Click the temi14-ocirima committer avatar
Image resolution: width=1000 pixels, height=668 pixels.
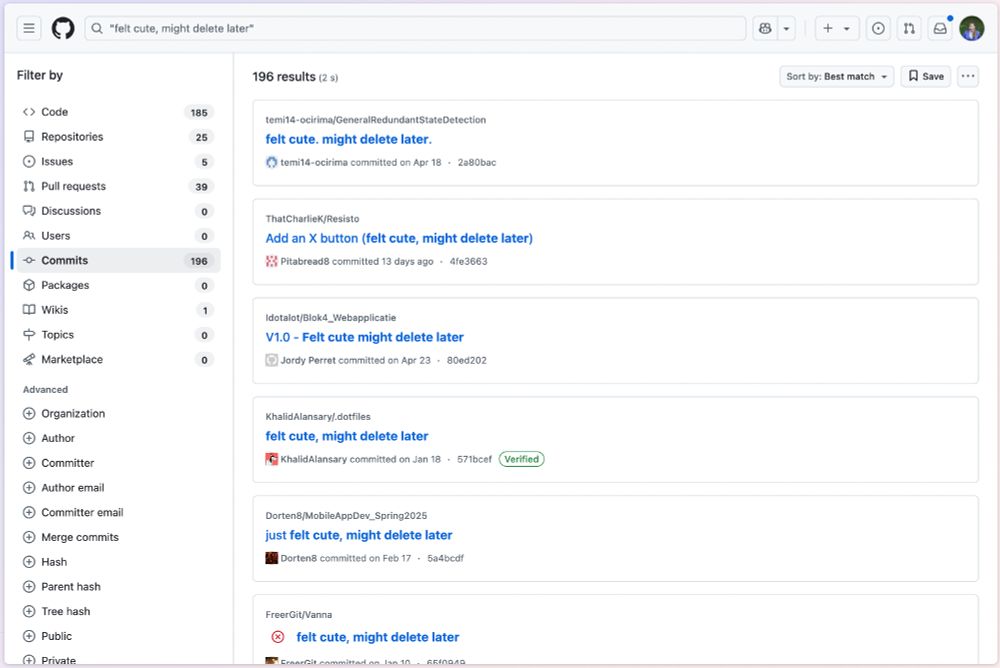pos(272,162)
